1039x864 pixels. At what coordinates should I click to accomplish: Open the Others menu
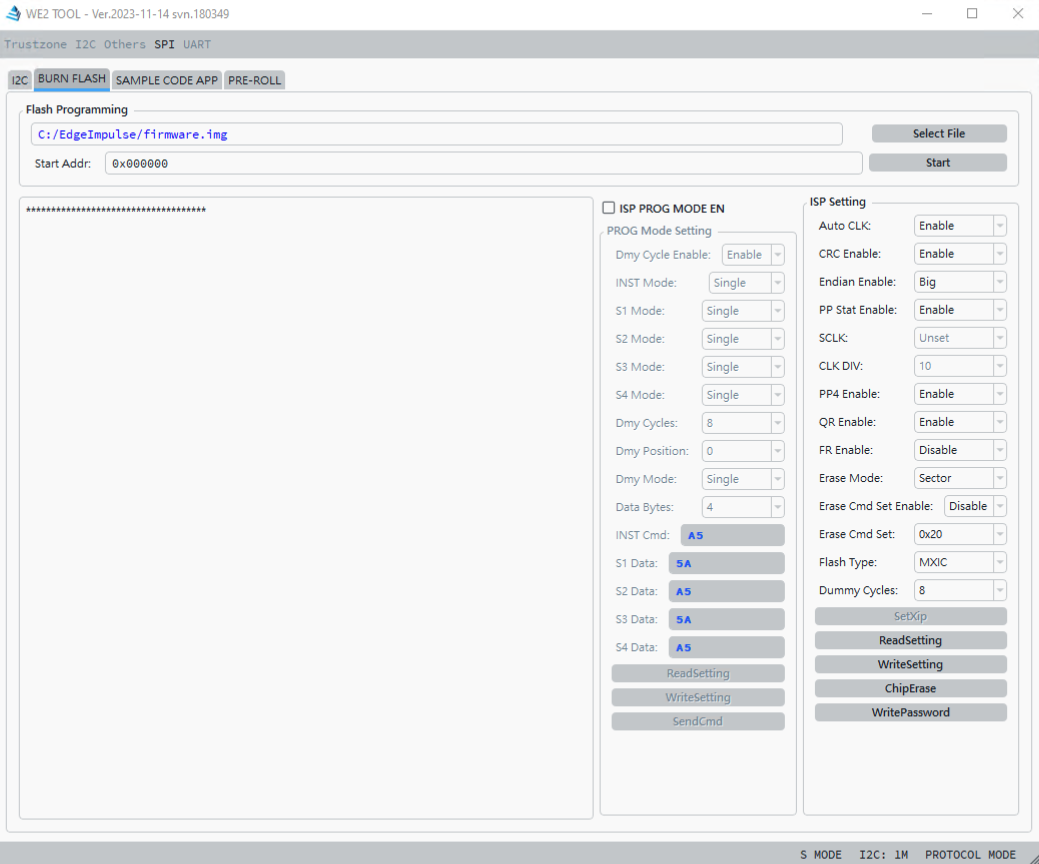pos(125,44)
